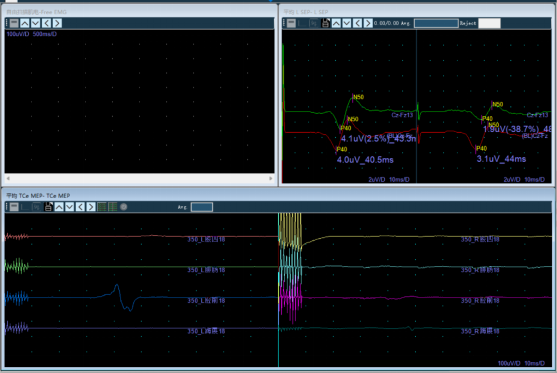557x373 pixels.
Task: Click the '4.1uV(2.5%)' measurement label
Action: coord(364,138)
